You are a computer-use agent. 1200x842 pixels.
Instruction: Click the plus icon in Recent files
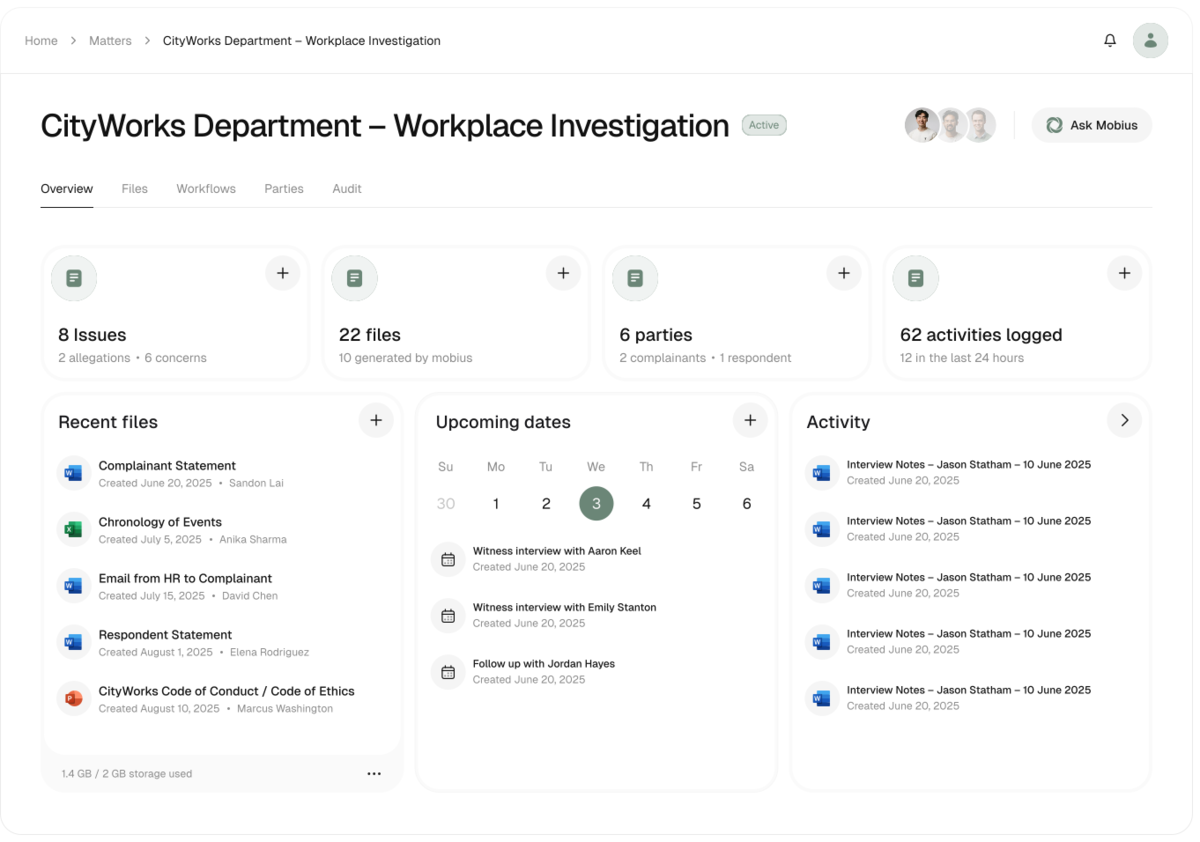pos(376,421)
